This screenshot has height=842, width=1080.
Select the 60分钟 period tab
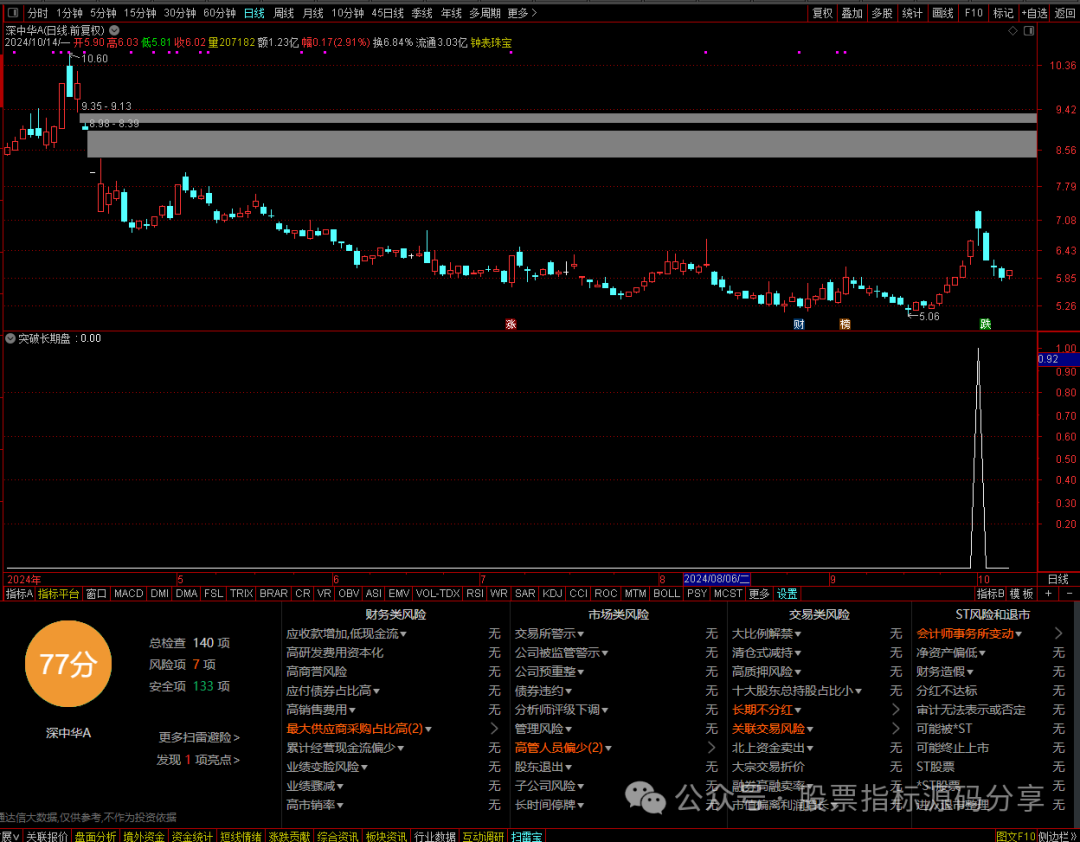coord(219,13)
